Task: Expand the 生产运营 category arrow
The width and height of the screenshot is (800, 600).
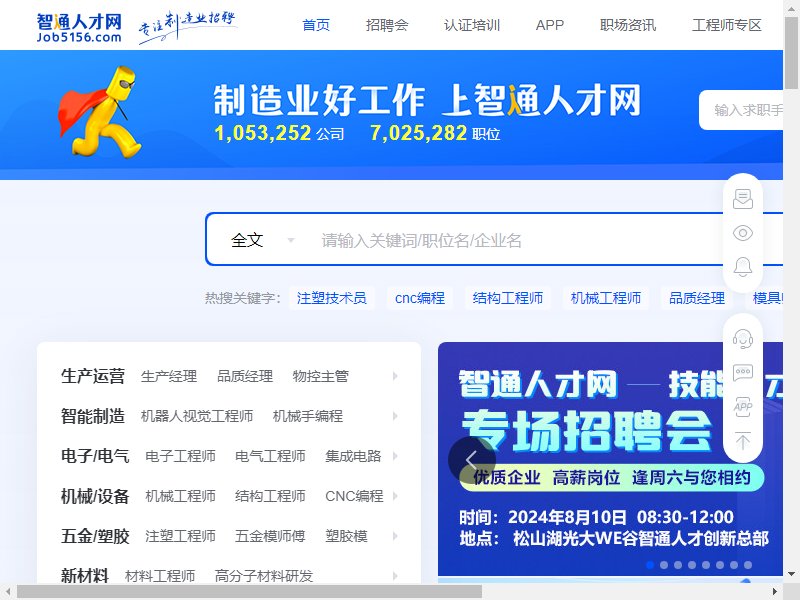Action: pyautogui.click(x=395, y=377)
